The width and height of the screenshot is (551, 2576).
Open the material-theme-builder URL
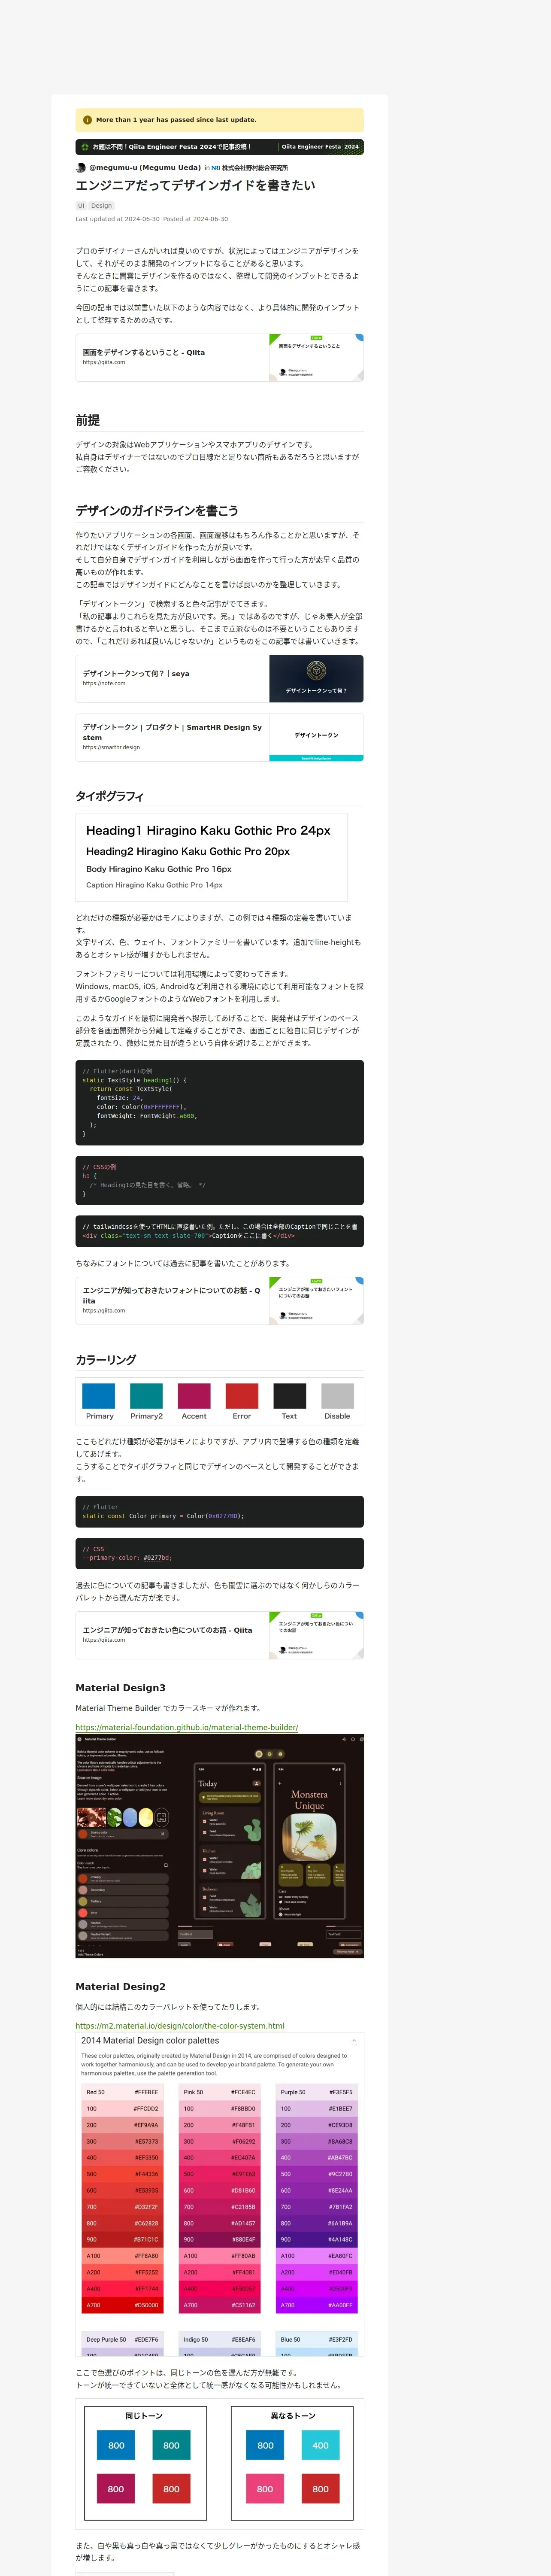coord(187,1727)
